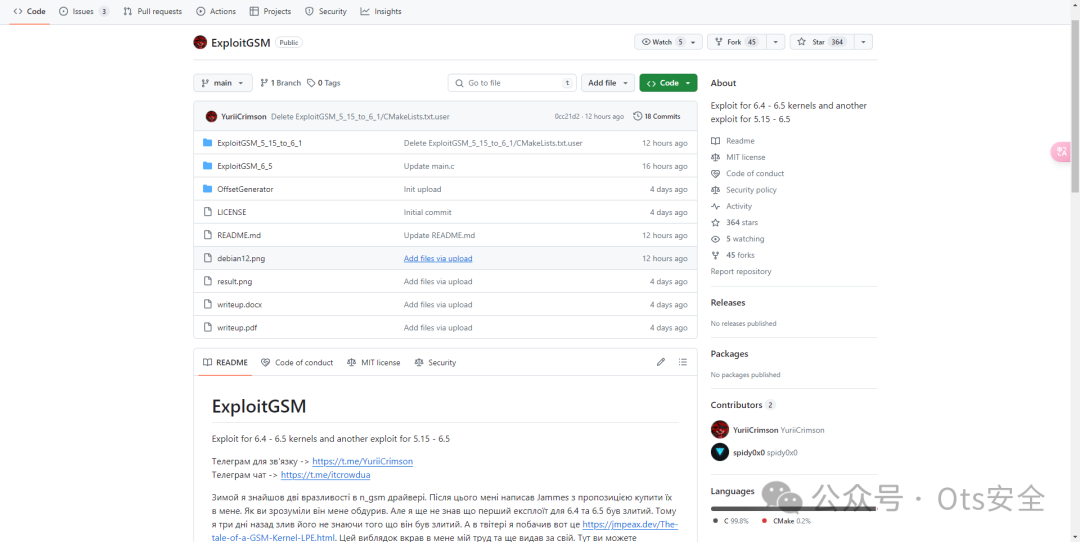Fork the repository
This screenshot has width=1080, height=542.
(736, 42)
